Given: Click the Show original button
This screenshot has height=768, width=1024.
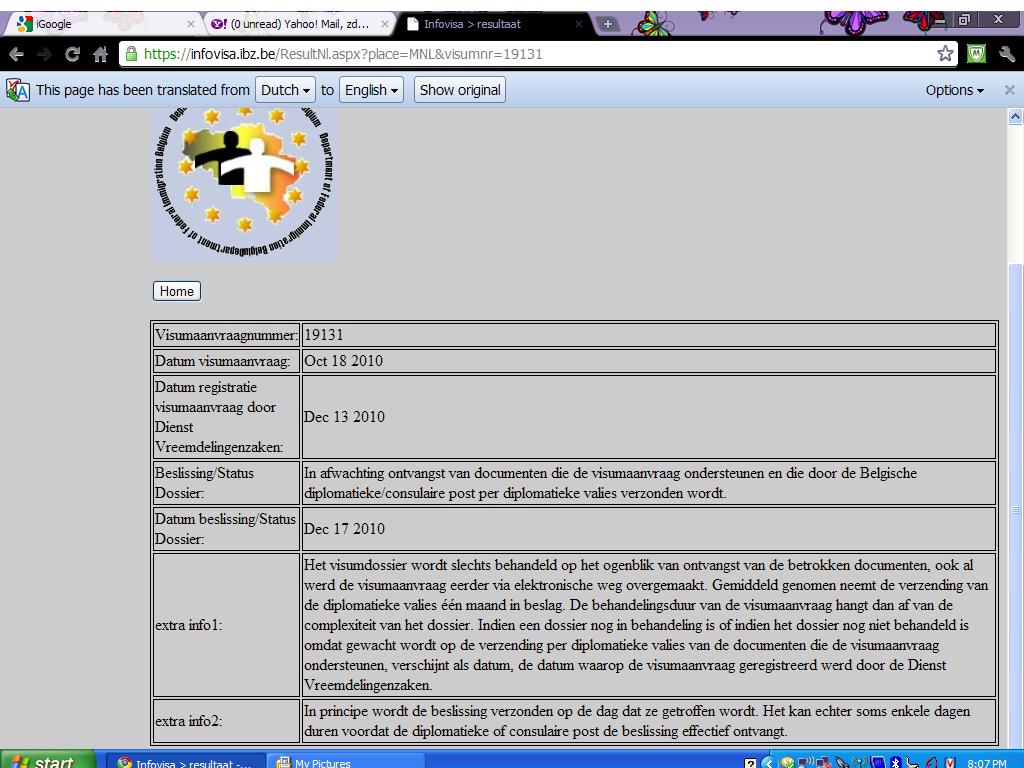Looking at the screenshot, I should point(458,90).
